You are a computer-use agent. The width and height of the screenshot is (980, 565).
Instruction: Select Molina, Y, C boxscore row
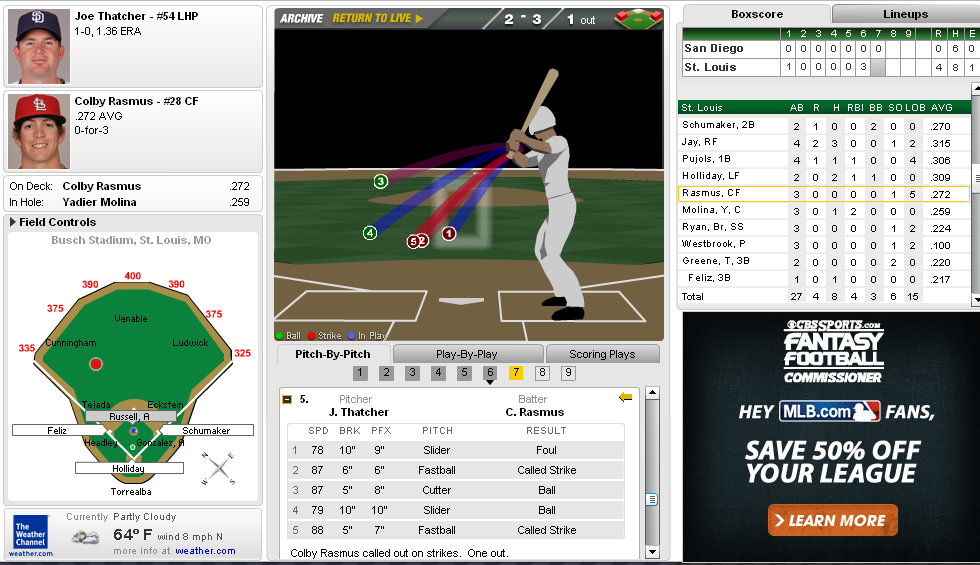tap(824, 211)
